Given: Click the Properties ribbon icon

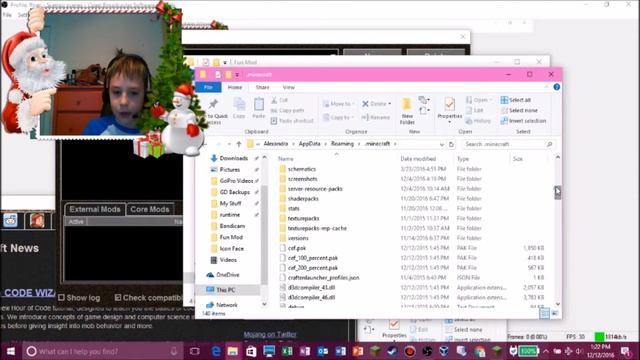Looking at the screenshot, I should click(x=449, y=109).
